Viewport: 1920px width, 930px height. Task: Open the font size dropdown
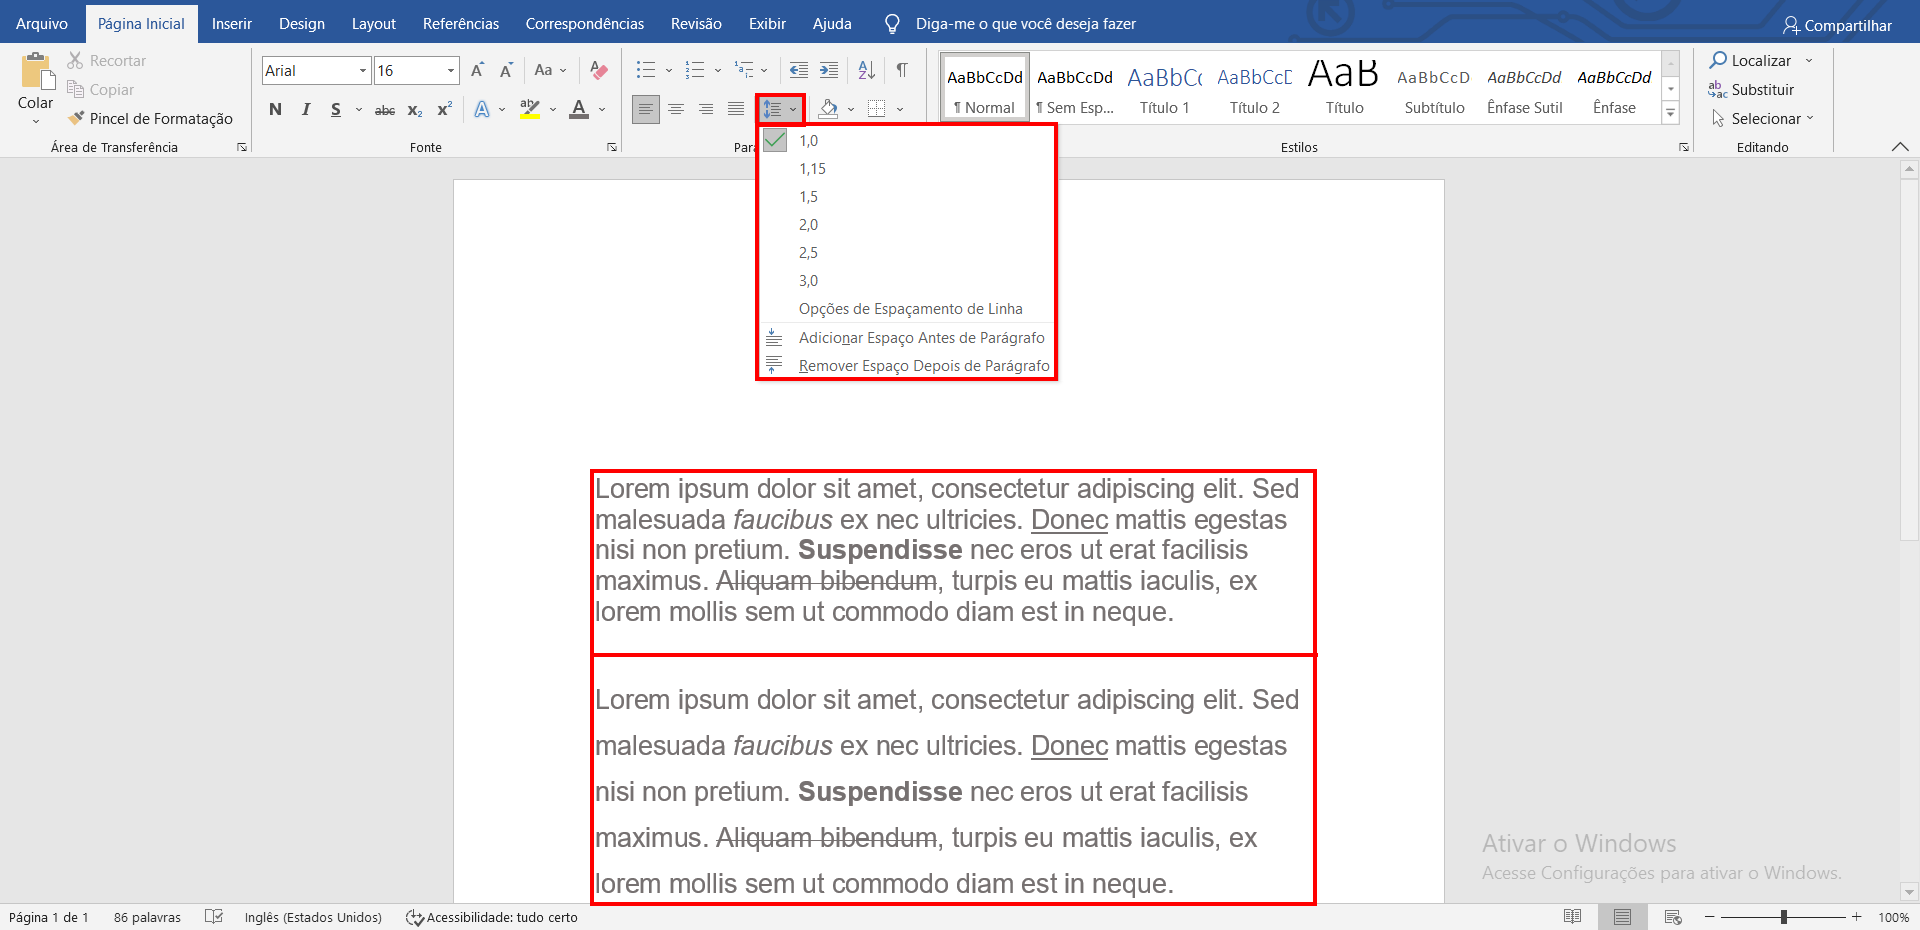tap(450, 70)
